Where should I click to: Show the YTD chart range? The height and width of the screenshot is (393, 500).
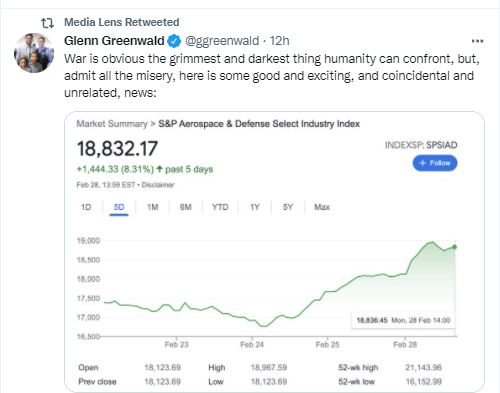click(220, 207)
